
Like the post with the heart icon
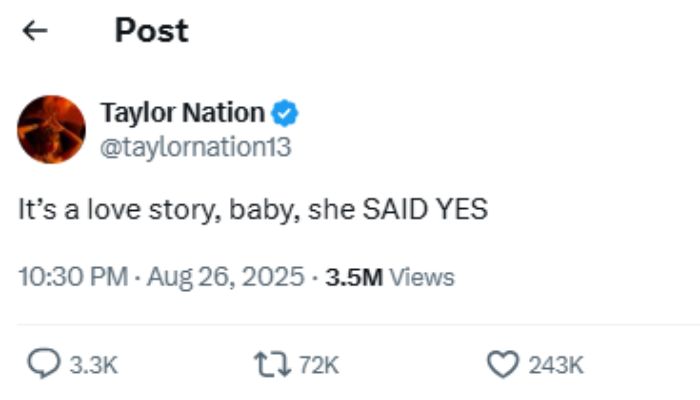pyautogui.click(x=501, y=365)
